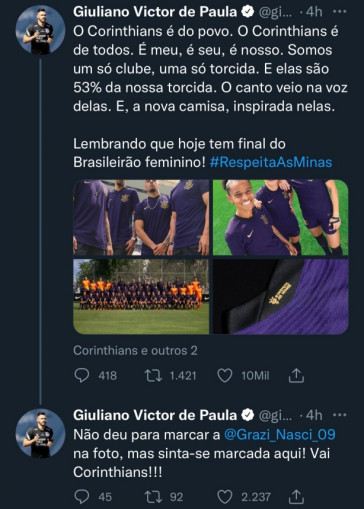Image resolution: width=364 pixels, height=509 pixels.
Task: View photo of smiling women players on grass
Action: point(281,218)
